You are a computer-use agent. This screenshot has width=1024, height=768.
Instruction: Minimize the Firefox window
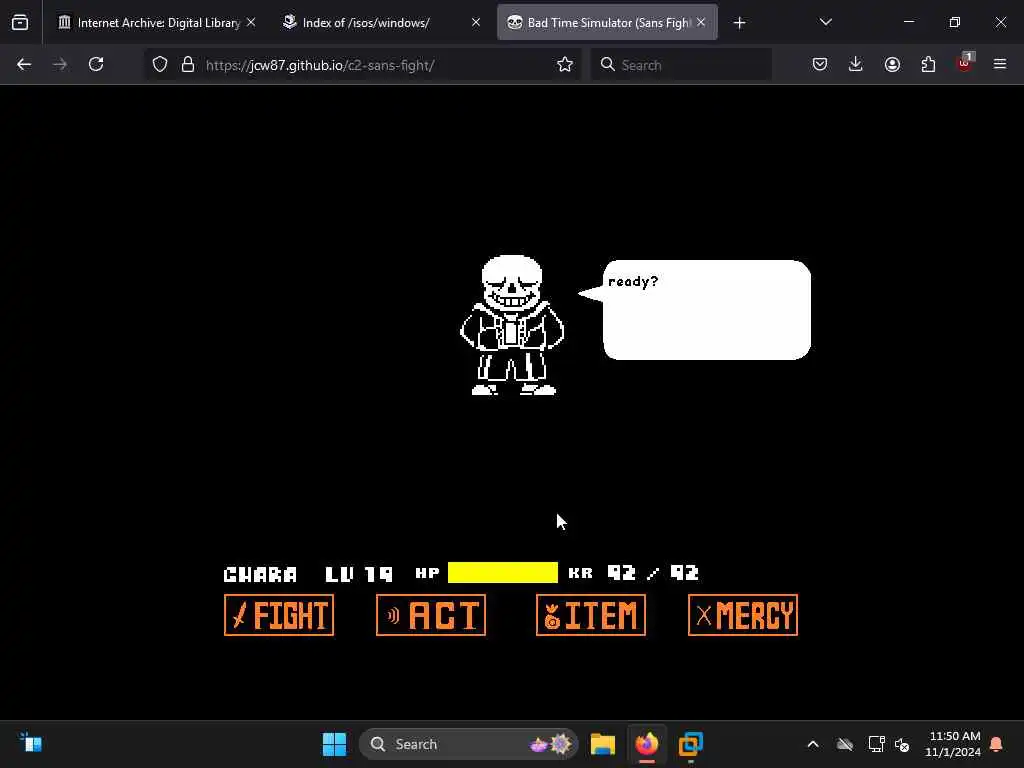[x=909, y=22]
